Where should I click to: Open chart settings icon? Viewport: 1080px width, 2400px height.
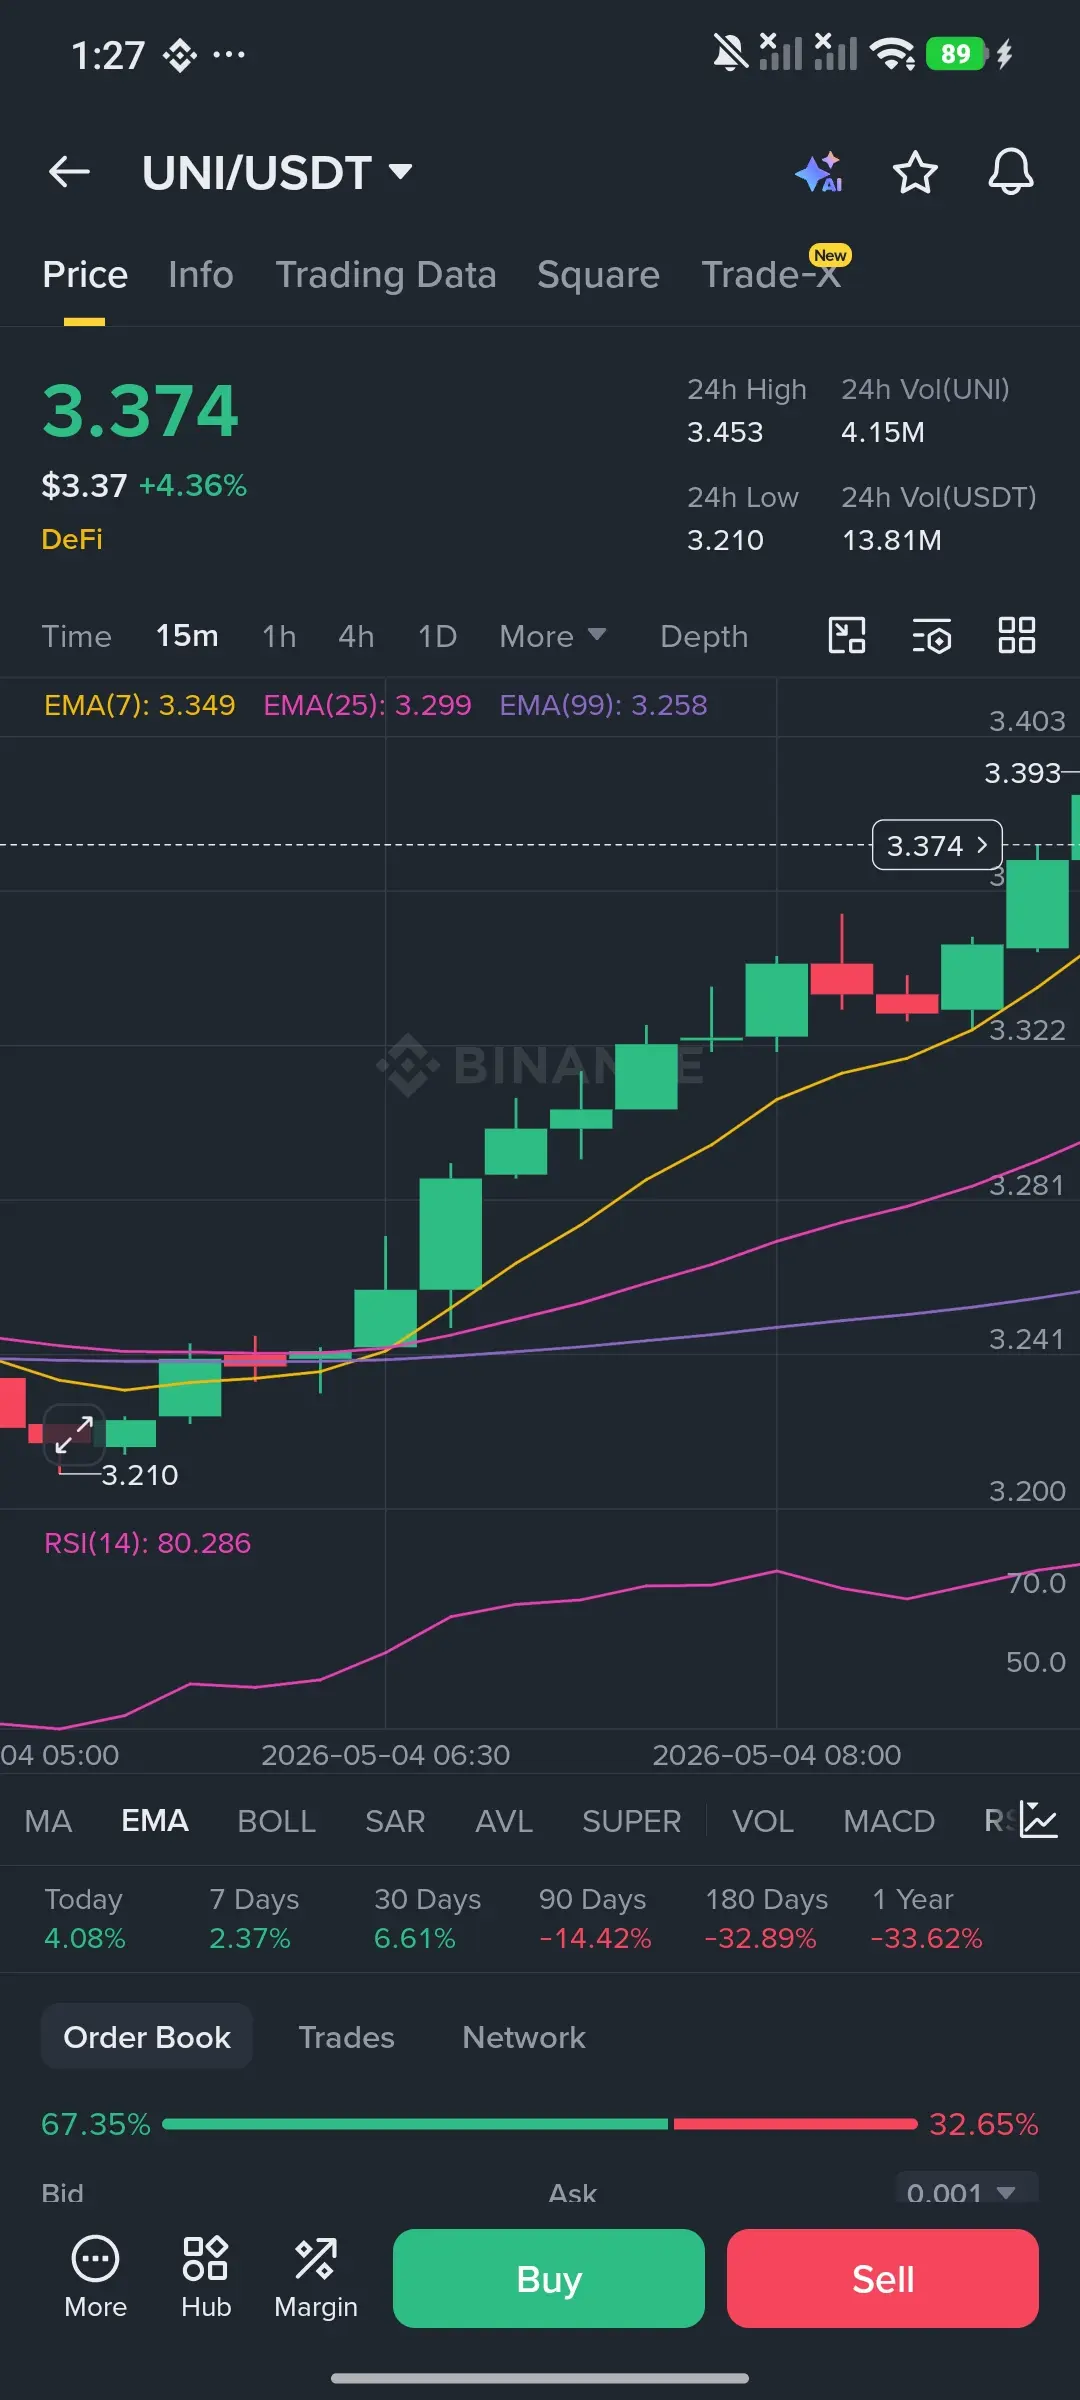tap(931, 635)
